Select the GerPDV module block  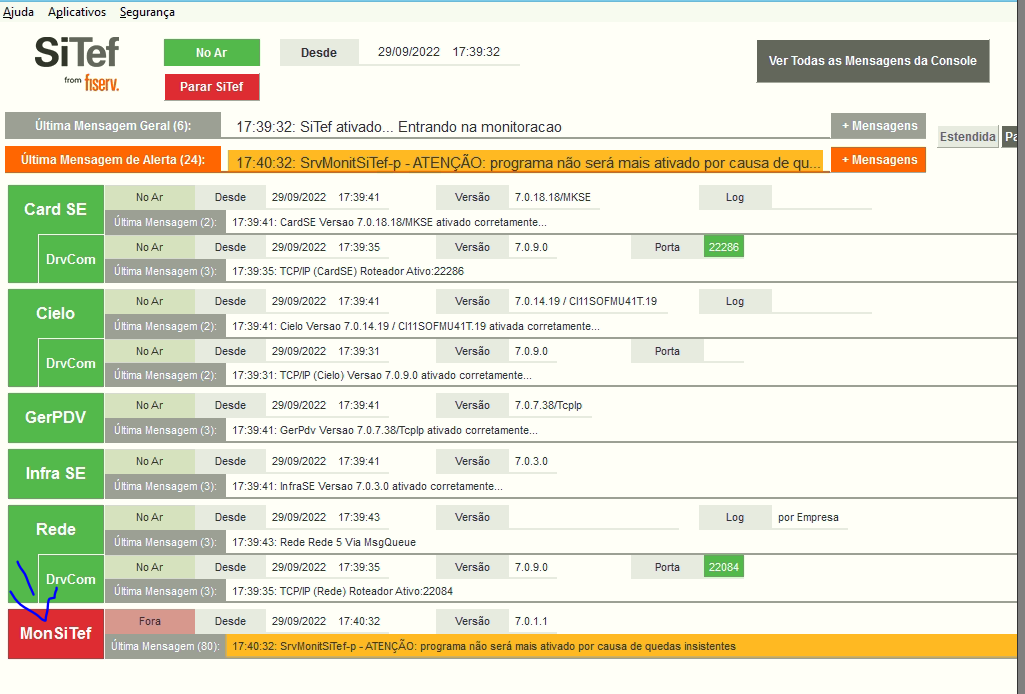click(56, 418)
